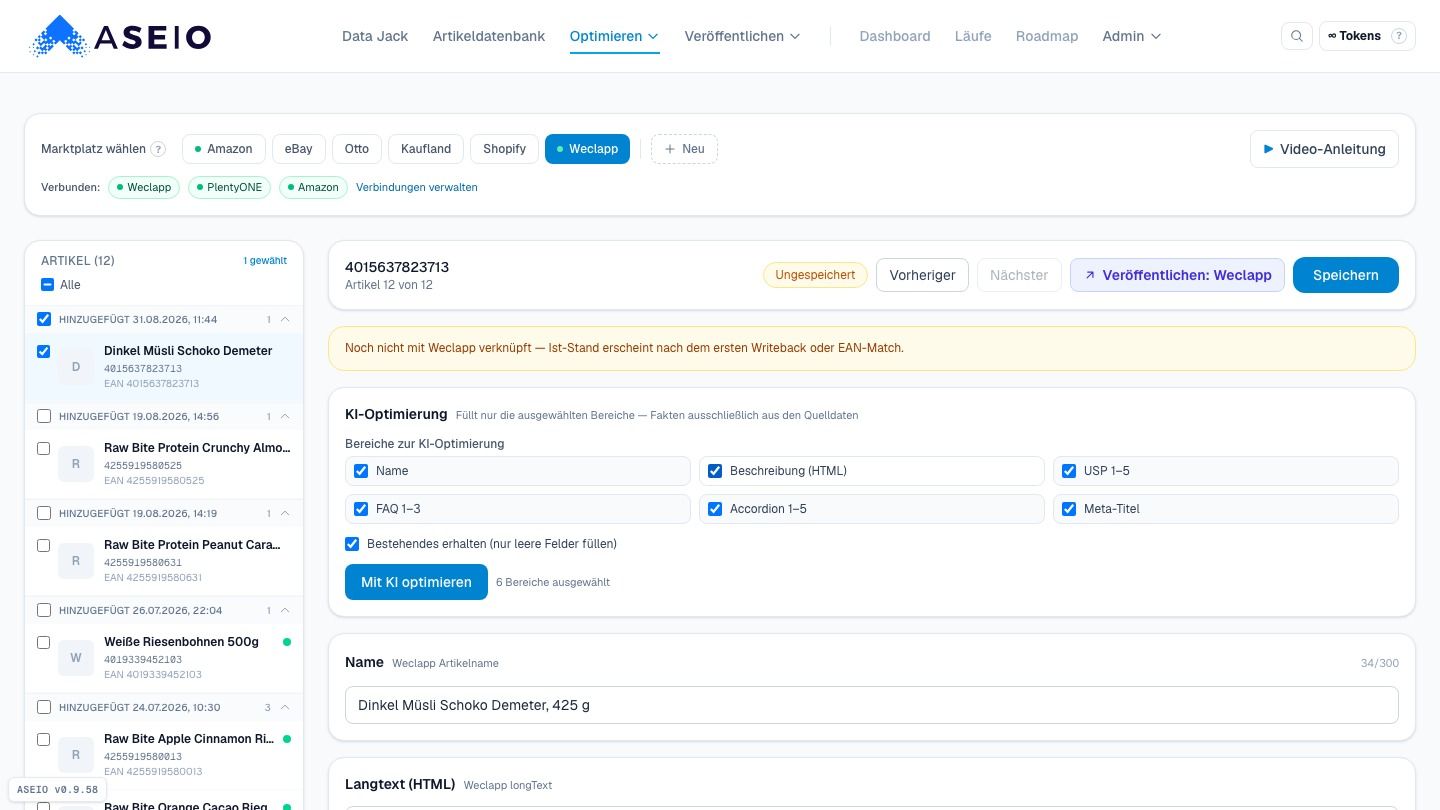This screenshot has width=1440, height=810.
Task: Check group Hinzugefügt 19.08.2026, 14:56
Action: pyautogui.click(x=44, y=416)
